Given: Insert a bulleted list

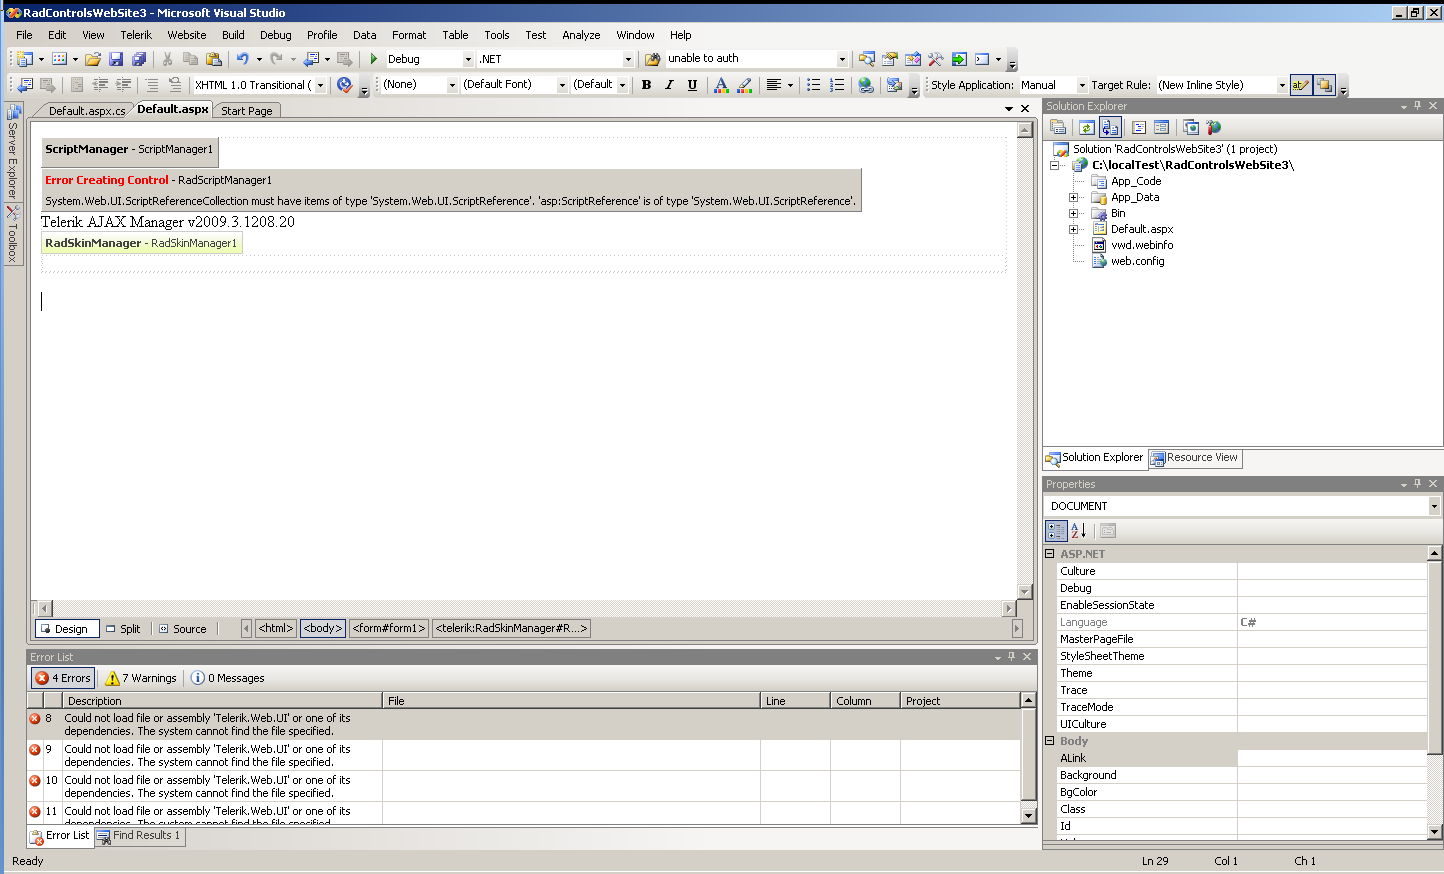Looking at the screenshot, I should click(813, 85).
